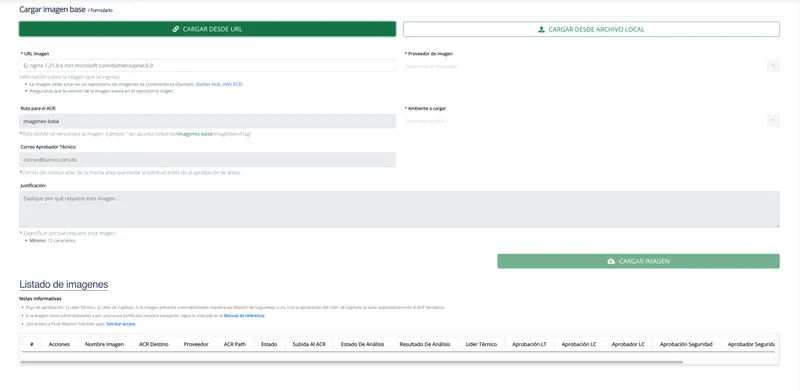Click the Proveedor column header

pos(196,345)
